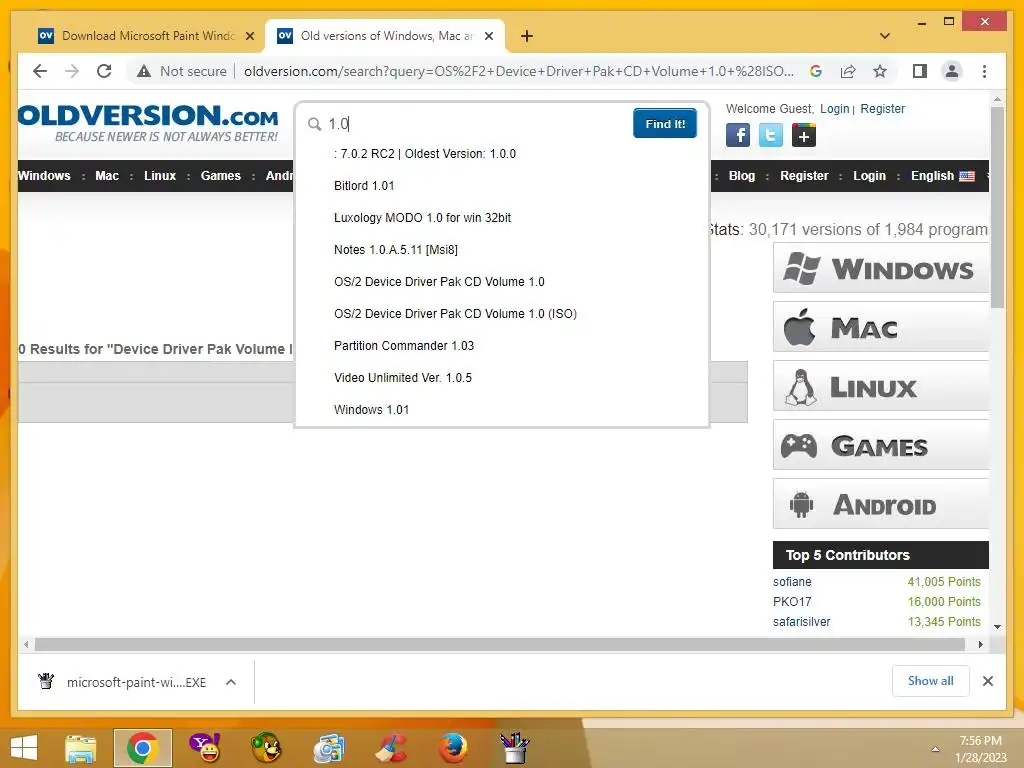
Task: Open Linux in the navigation bar
Action: pos(160,176)
